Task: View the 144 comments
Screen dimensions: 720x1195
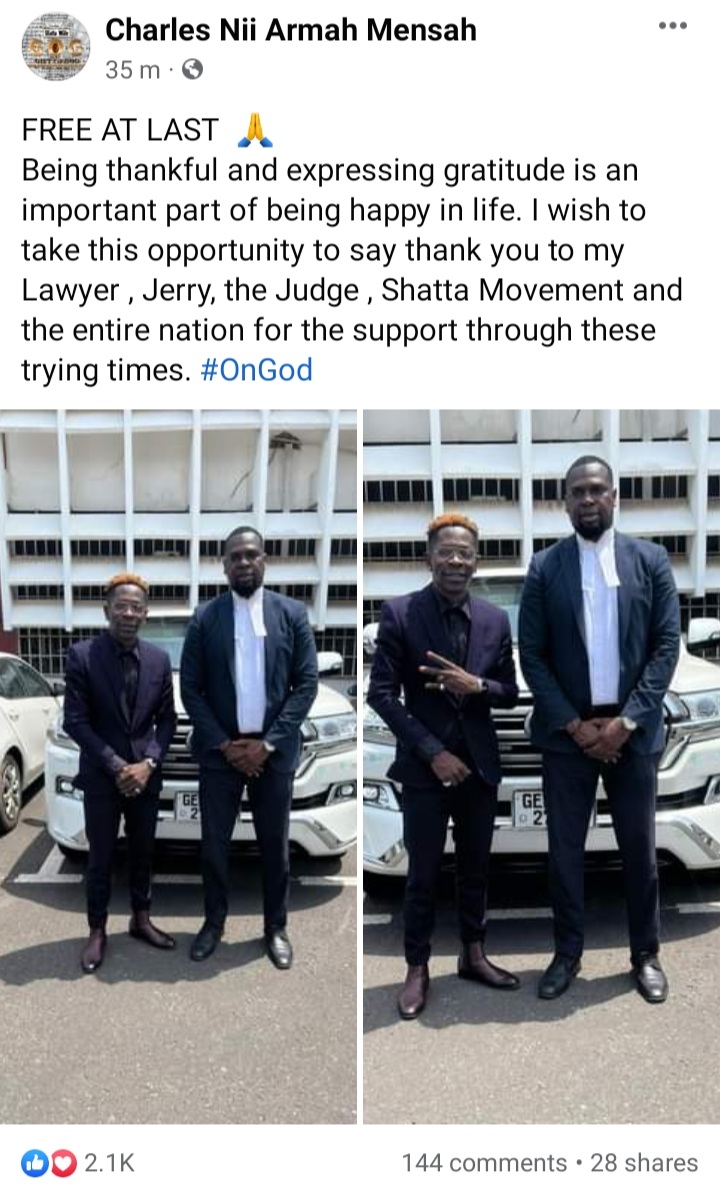Action: click(x=485, y=1162)
